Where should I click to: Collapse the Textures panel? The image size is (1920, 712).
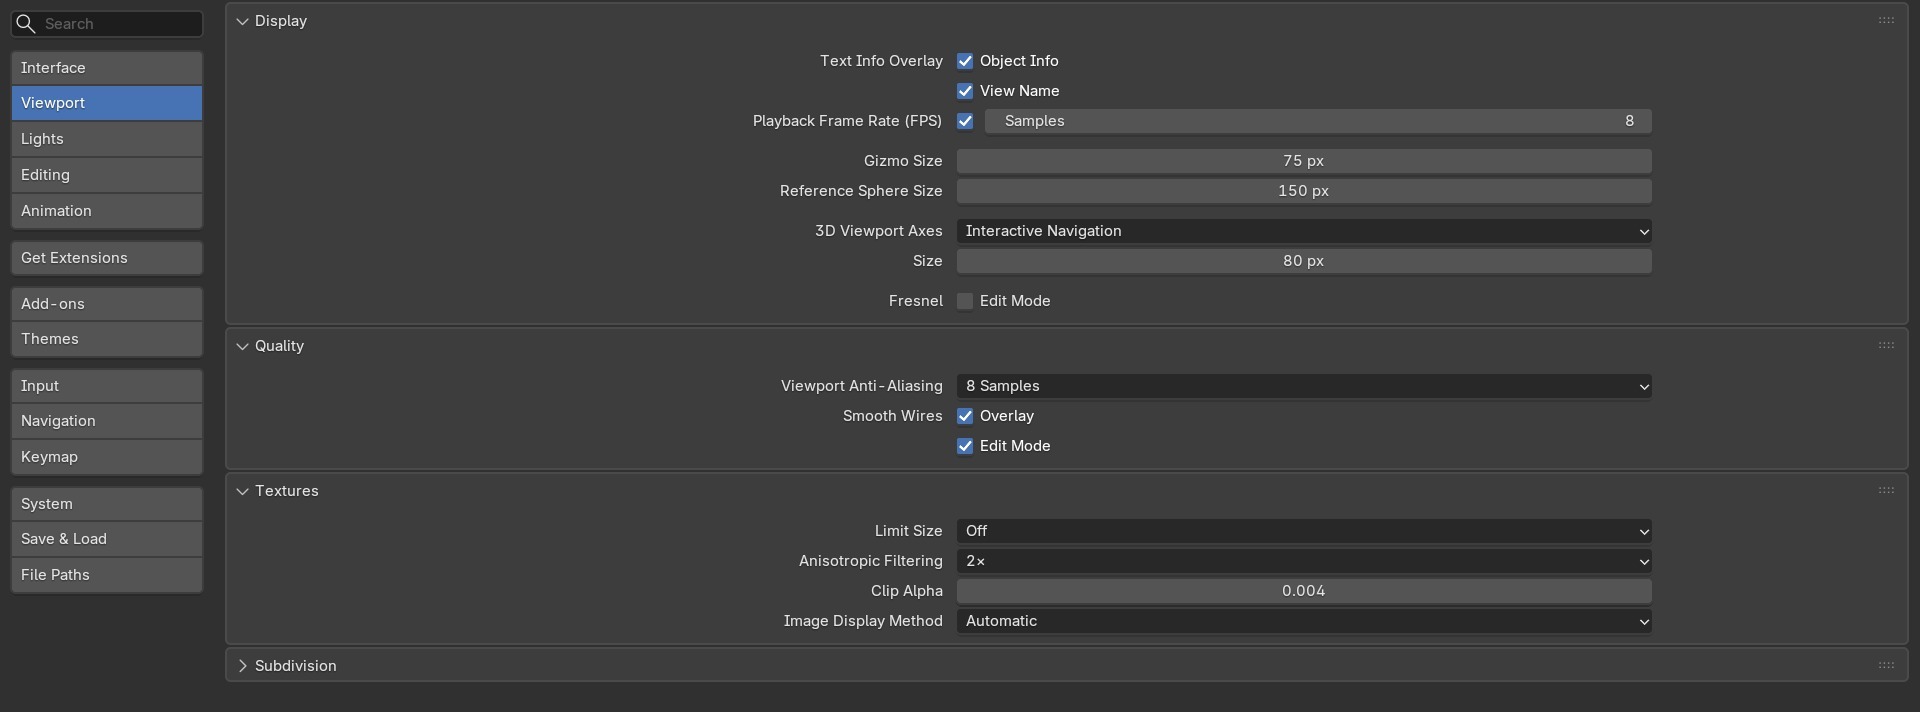[242, 491]
